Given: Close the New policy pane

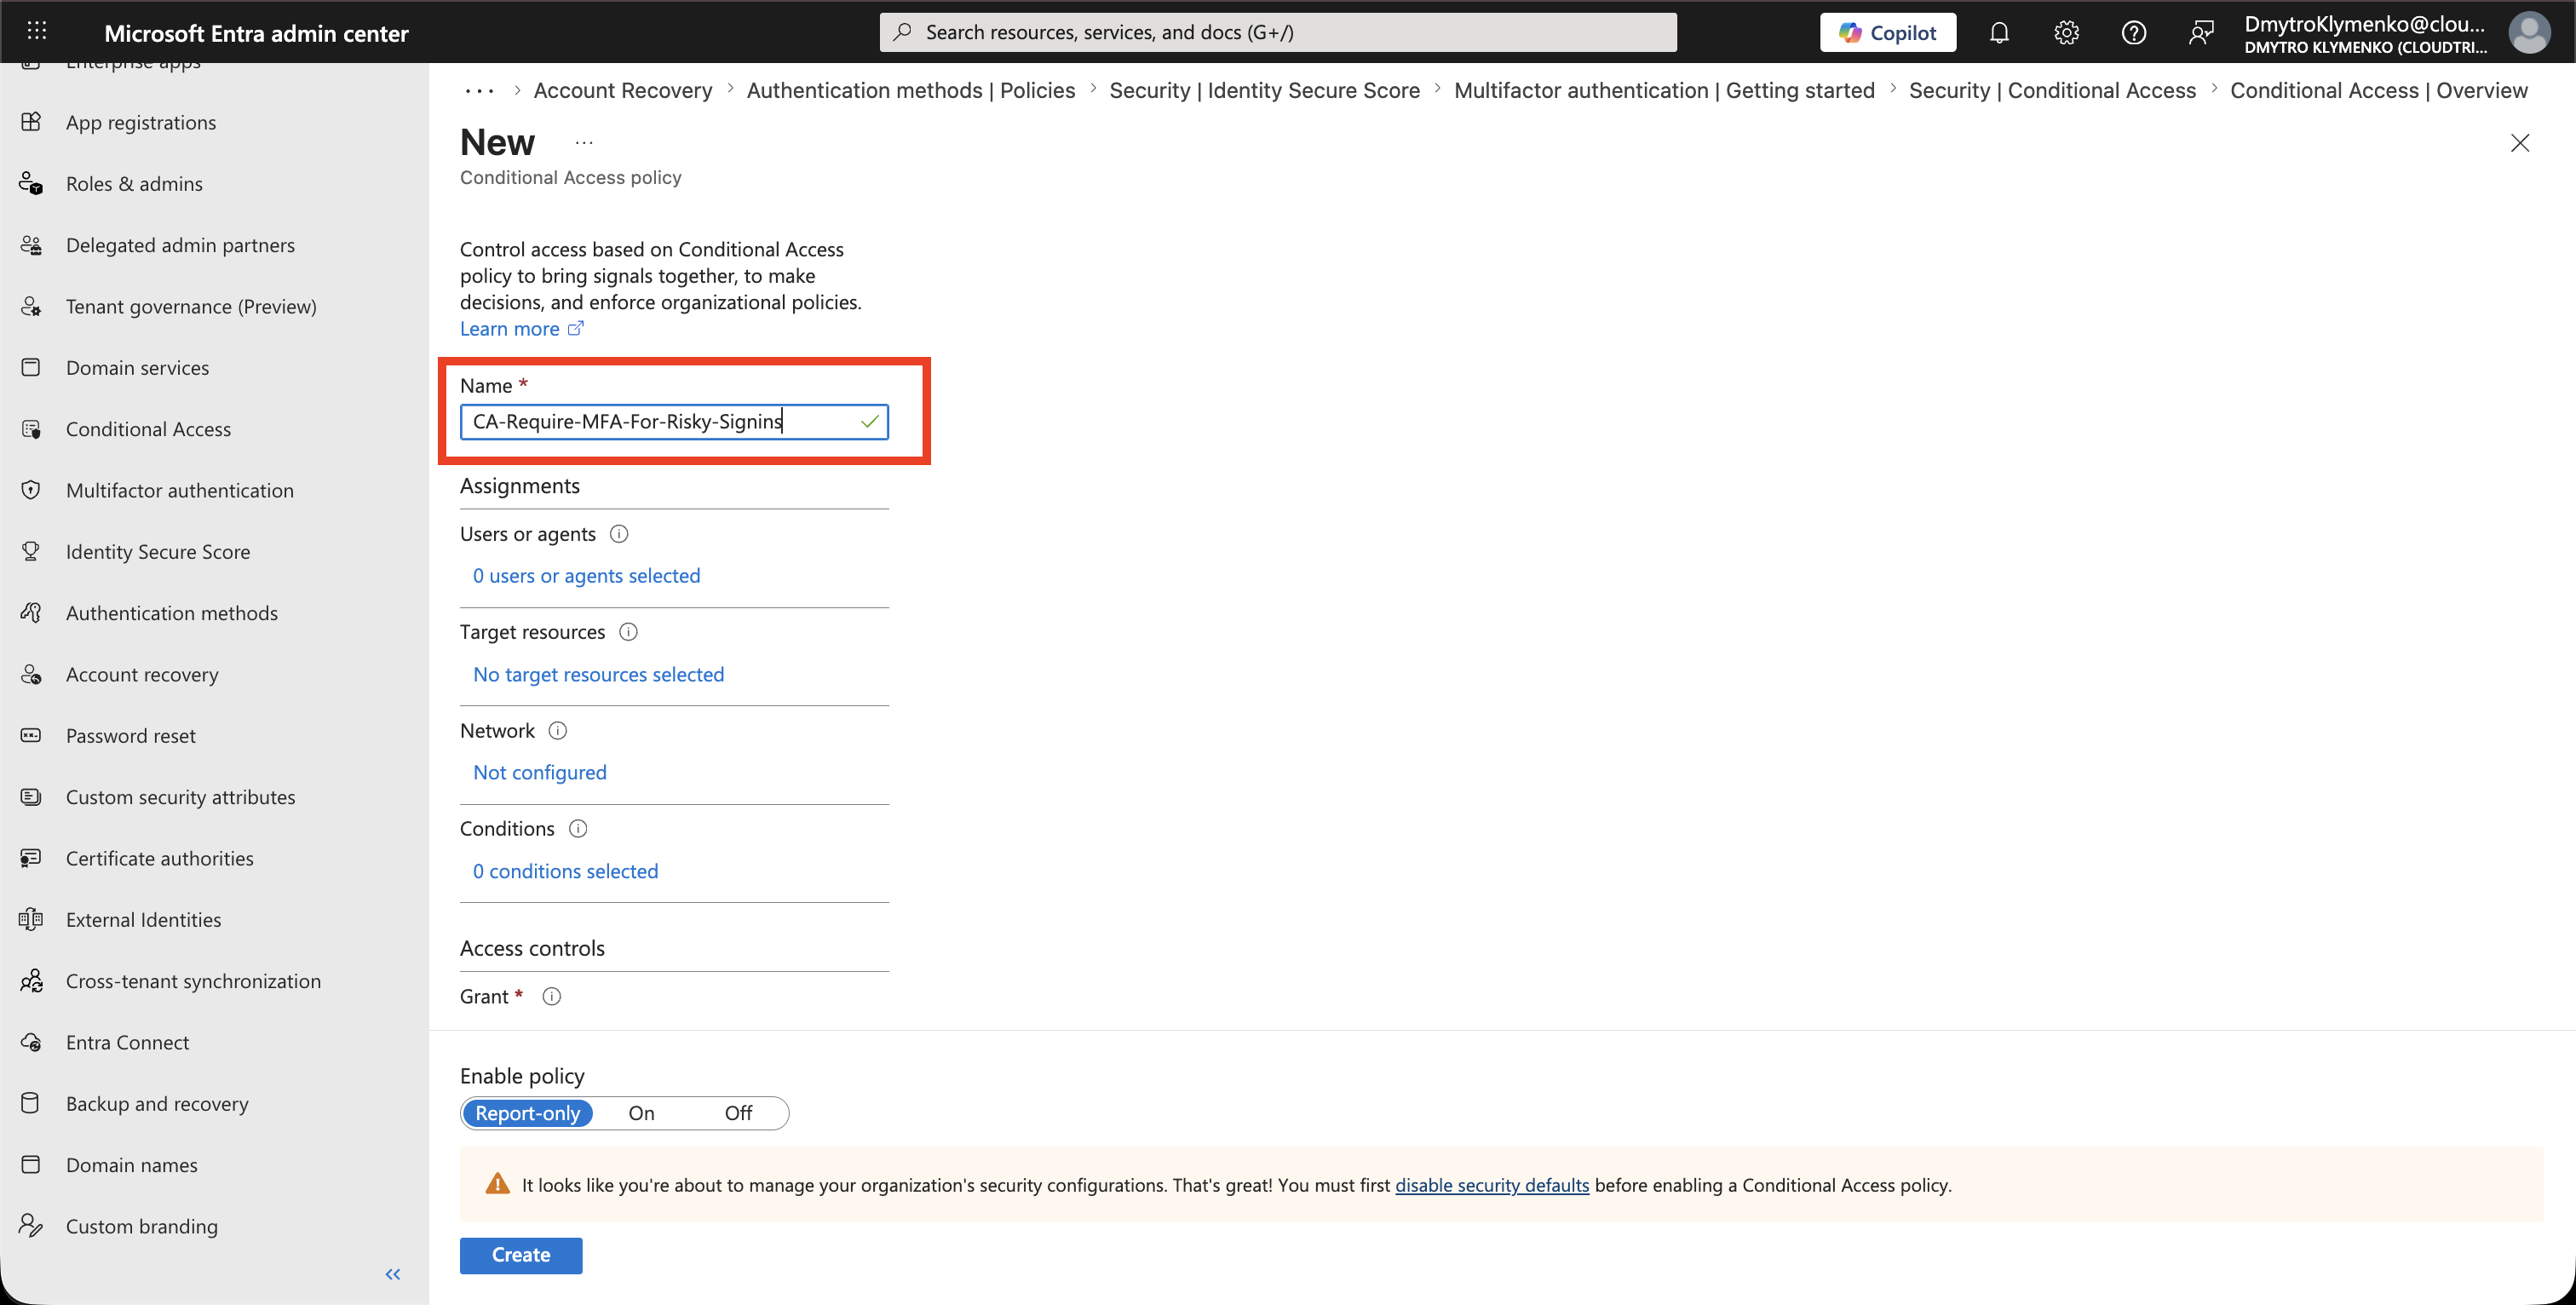Looking at the screenshot, I should click(x=2519, y=143).
